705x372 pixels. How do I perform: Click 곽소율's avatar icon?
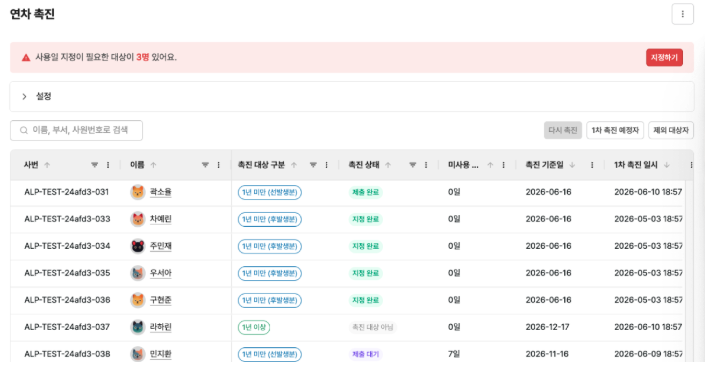coord(138,192)
